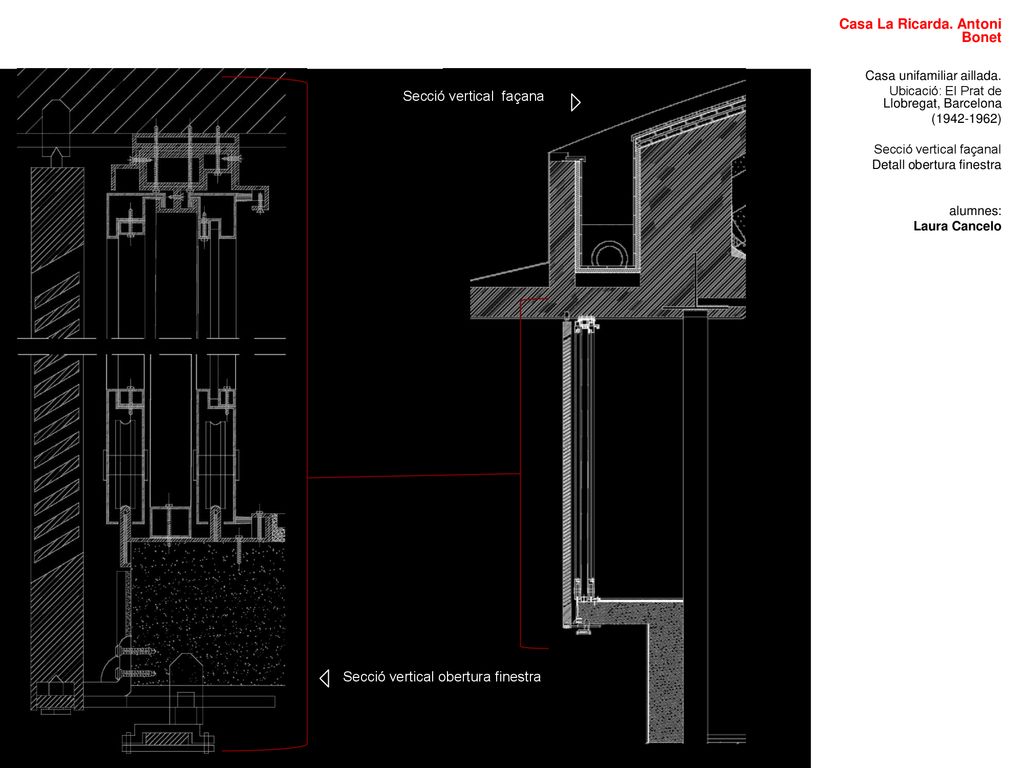The width and height of the screenshot is (1024, 768).
Task: Click the right-pointing triangle beside 'Secció vertical façana'
Action: pyautogui.click(x=575, y=103)
